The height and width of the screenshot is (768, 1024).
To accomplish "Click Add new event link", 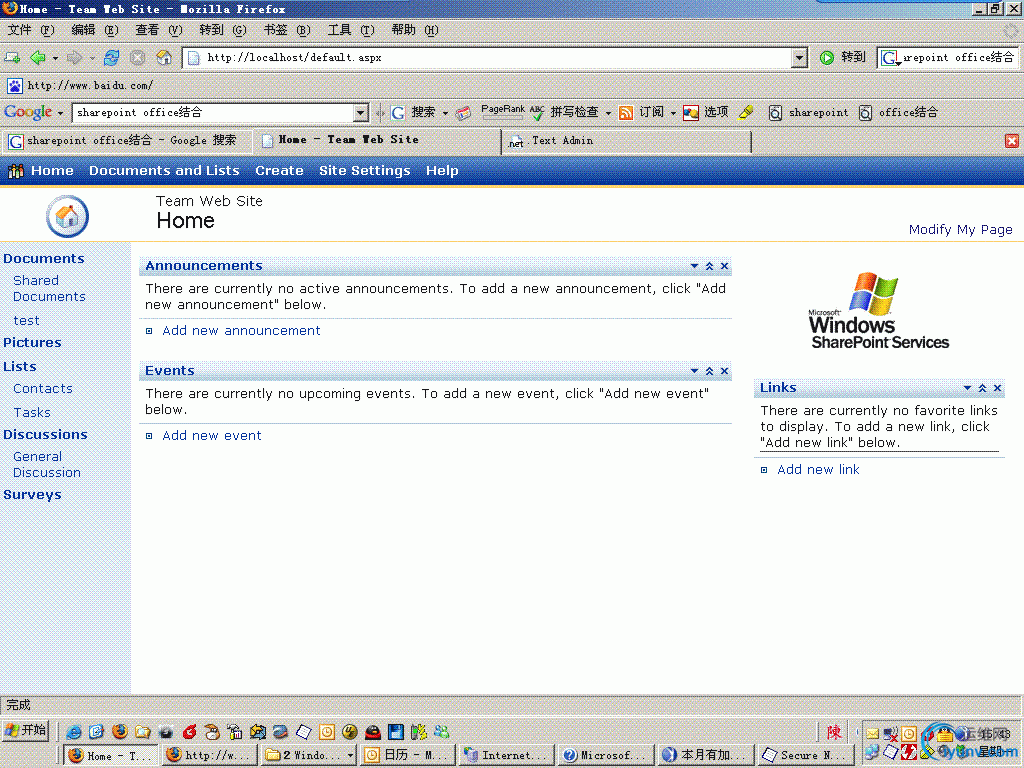I will point(212,436).
